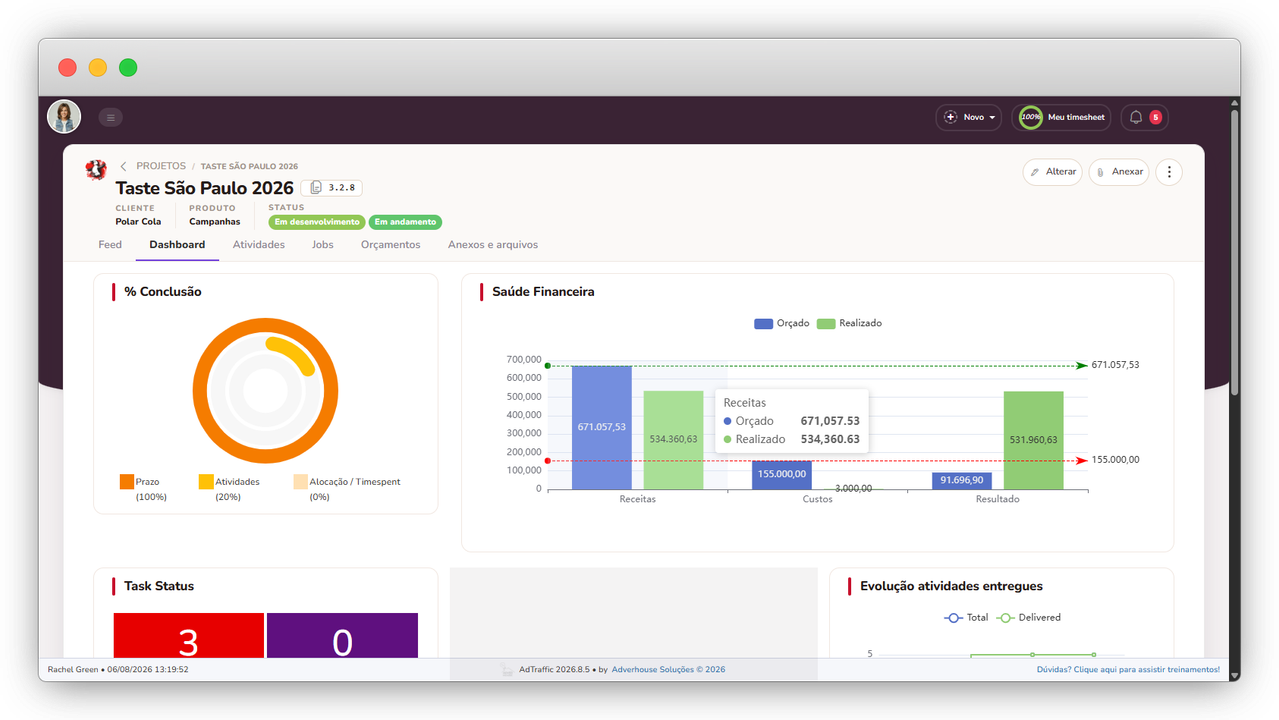Click the 100% timesheet progress ring
The width and height of the screenshot is (1279, 720).
[1030, 117]
